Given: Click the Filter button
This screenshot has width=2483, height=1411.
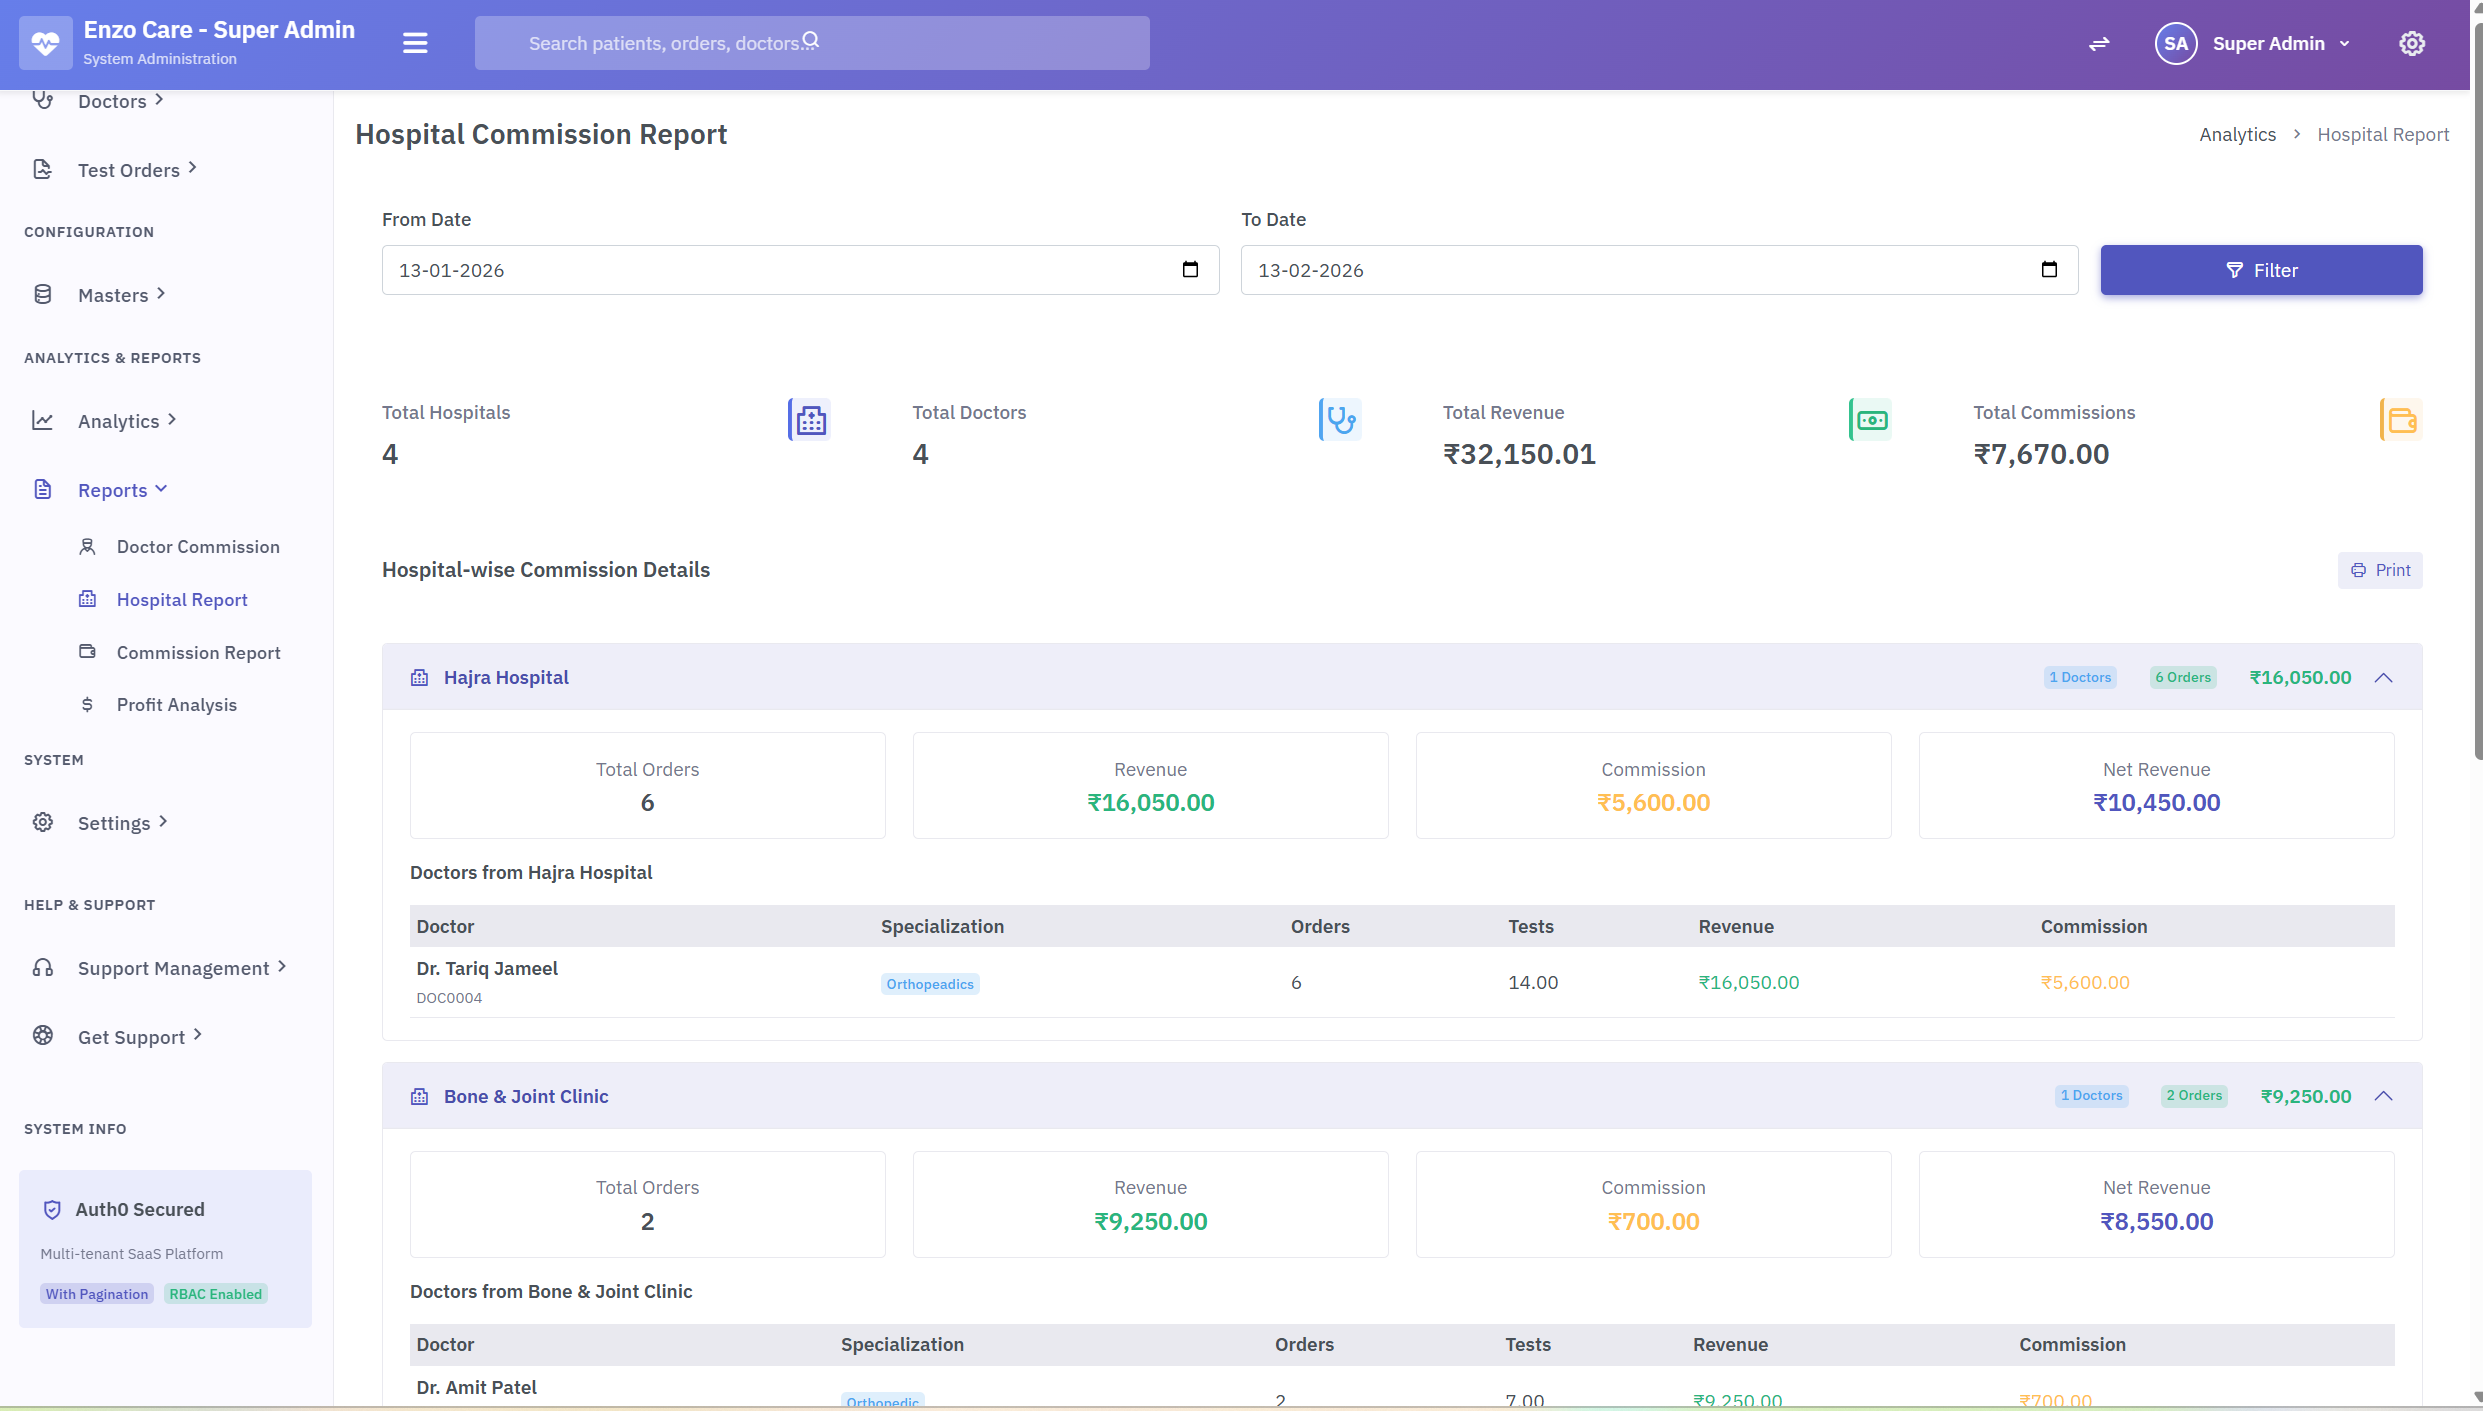Looking at the screenshot, I should 2262,269.
